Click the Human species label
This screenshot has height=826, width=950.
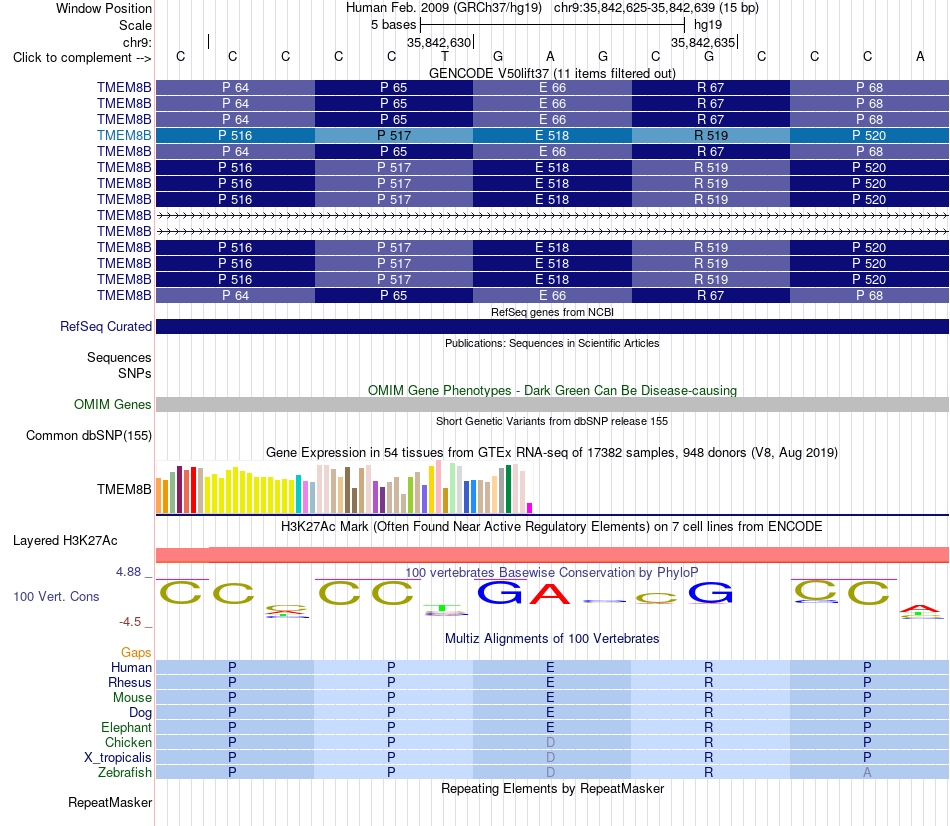(131, 667)
